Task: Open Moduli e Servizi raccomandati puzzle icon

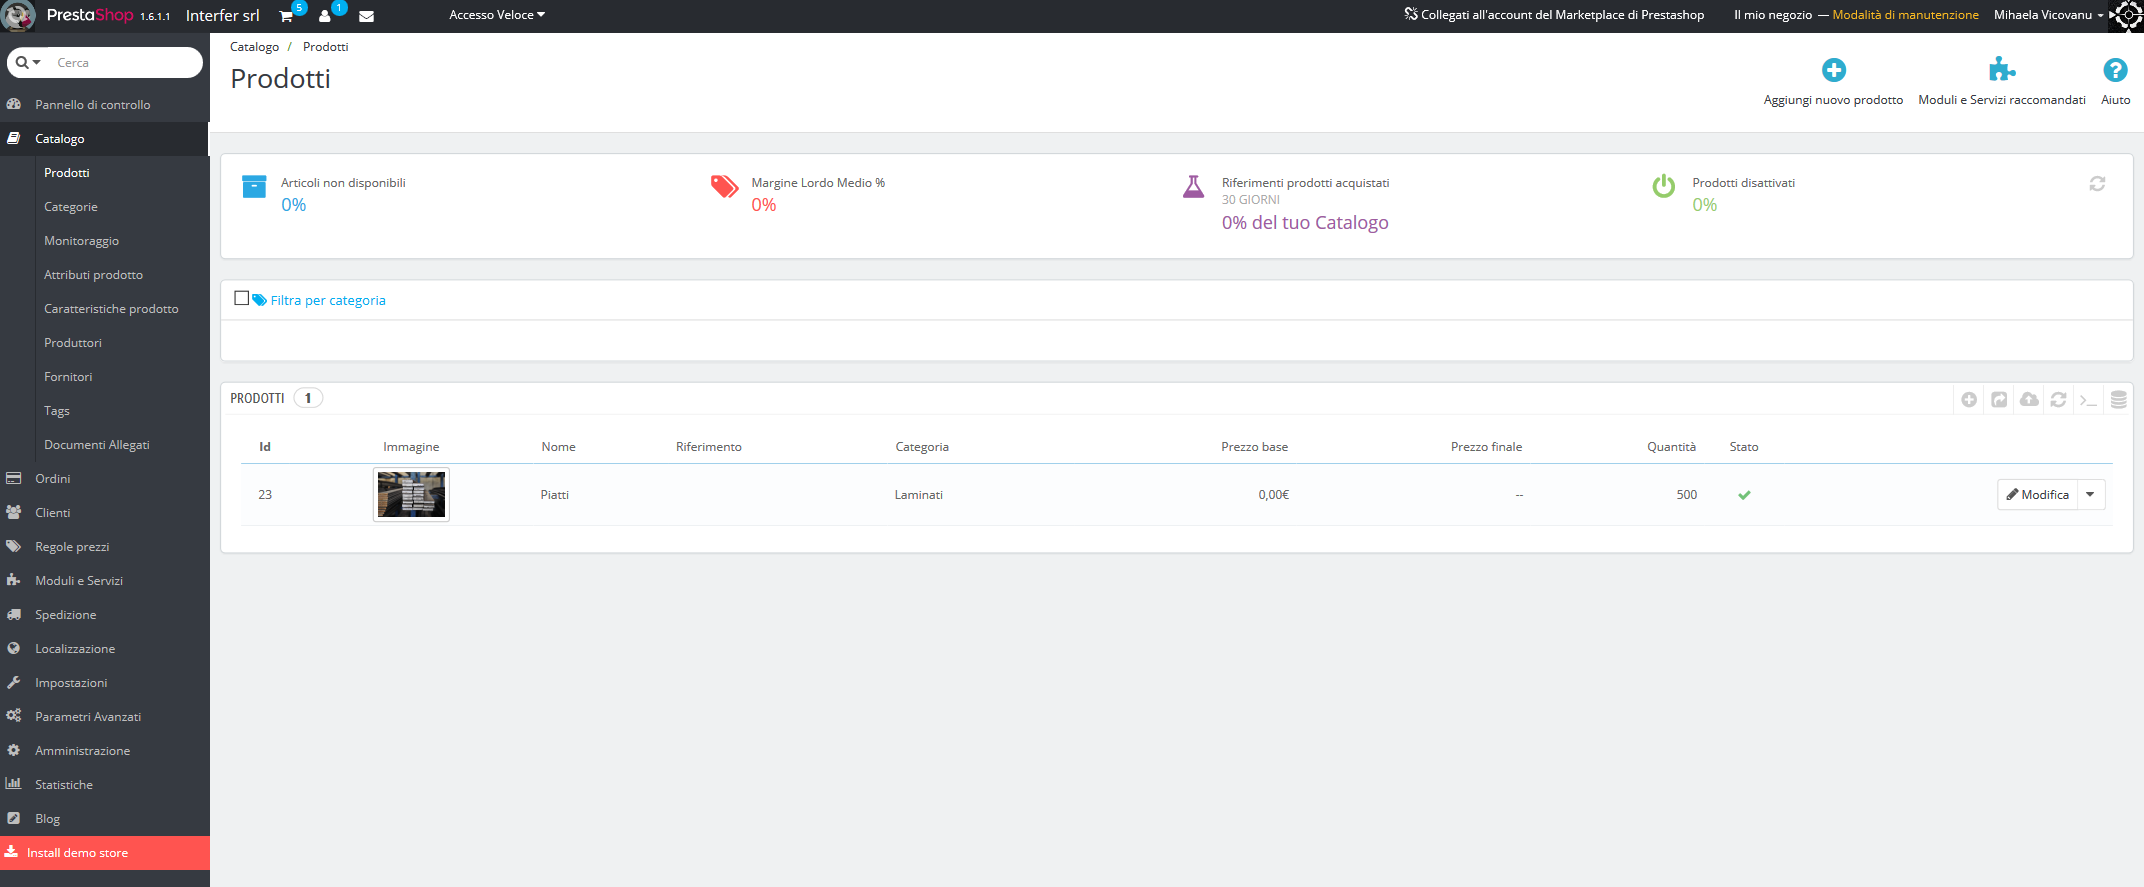Action: 2001,69
